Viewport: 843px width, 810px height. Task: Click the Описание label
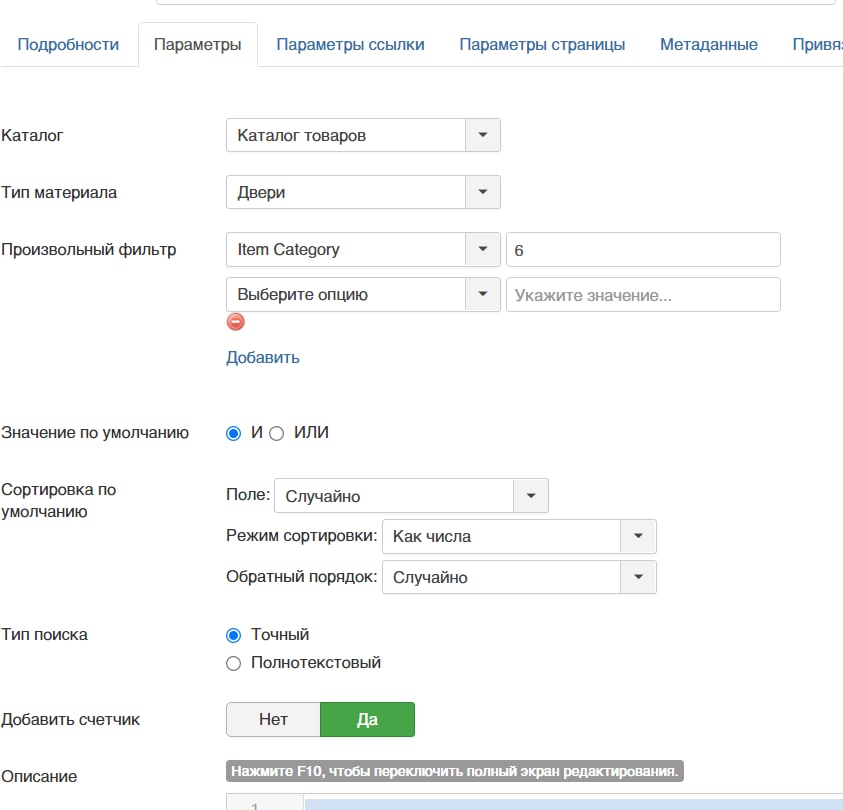[39, 776]
